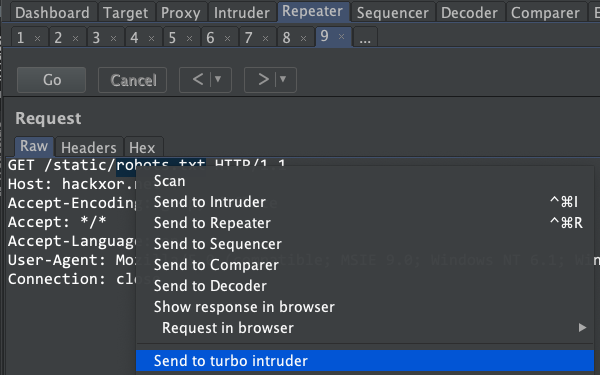
Task: Open the back history dropdown arrow
Action: point(218,79)
